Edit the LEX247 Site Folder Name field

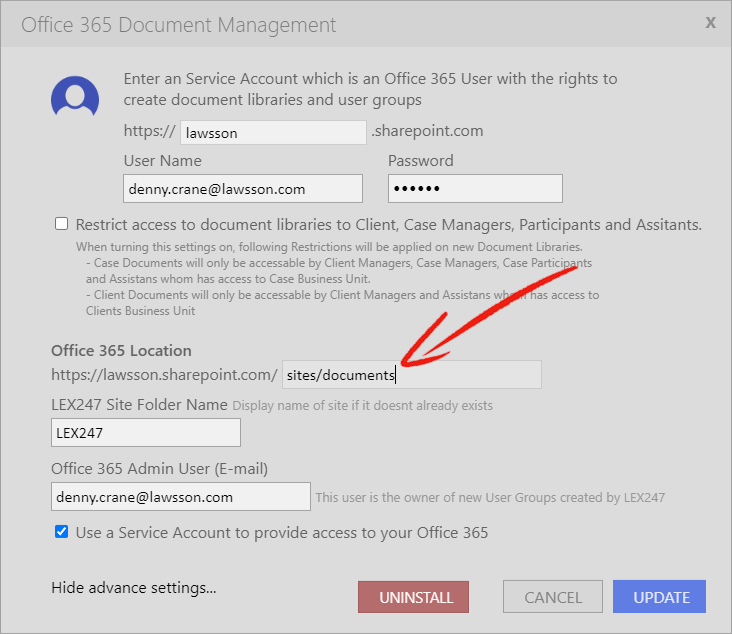146,432
